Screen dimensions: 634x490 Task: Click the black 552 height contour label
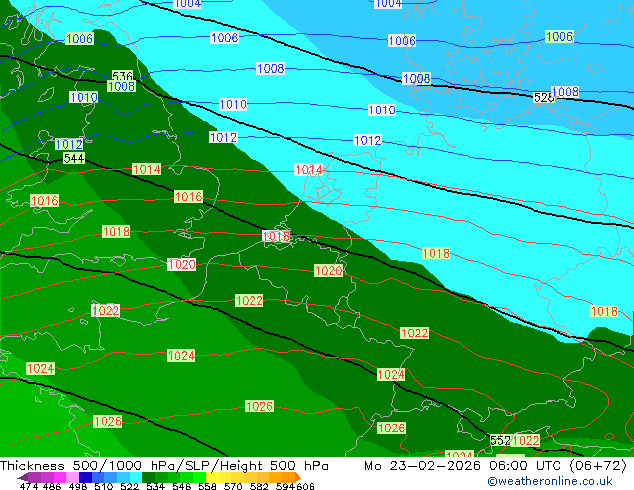501,440
